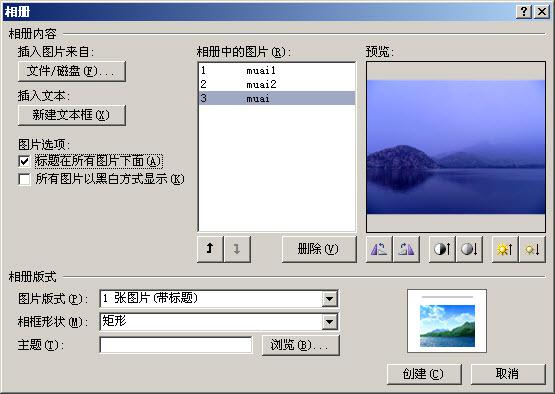Close the 相册 dialog

point(542,12)
